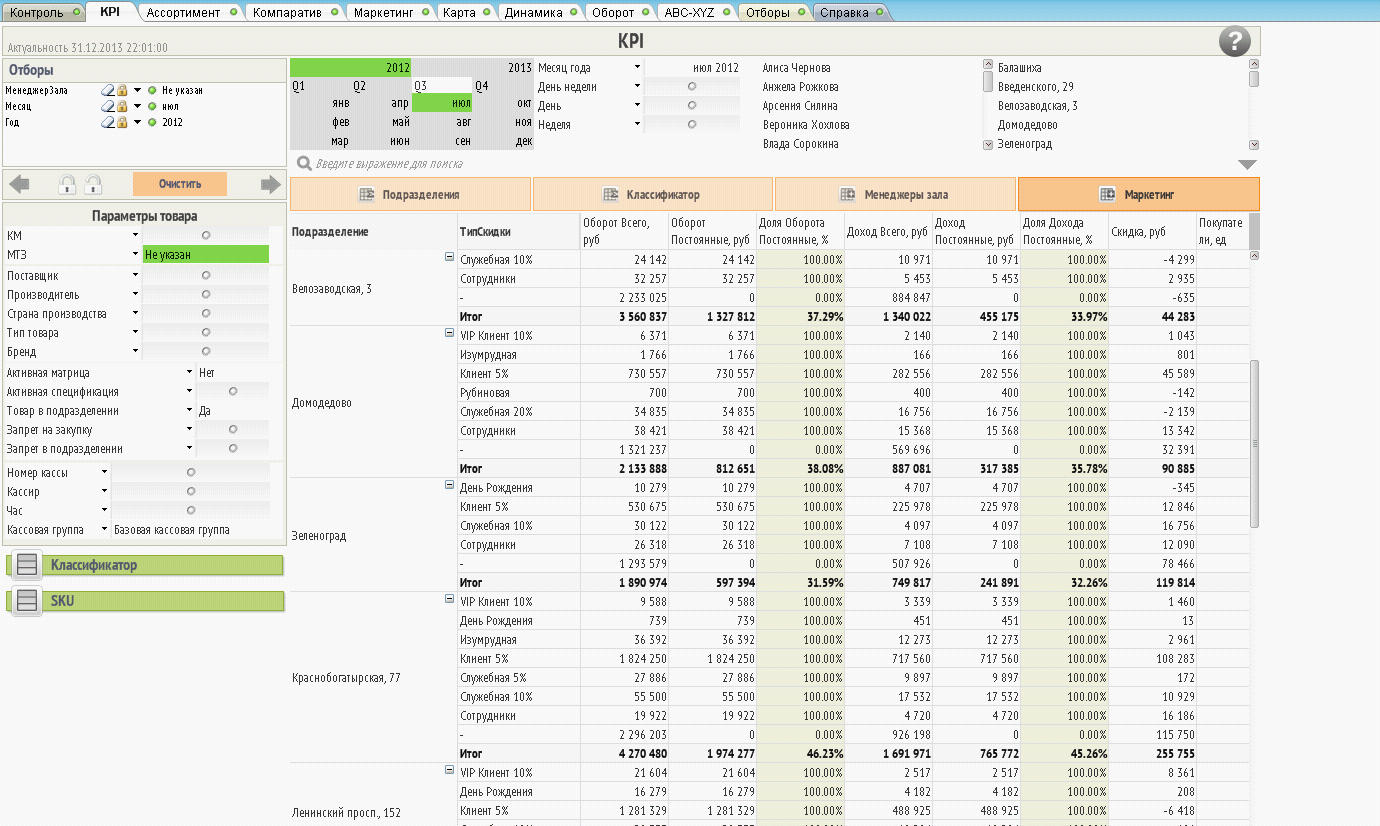Open the Бренд filter dropdown
Image resolution: width=1380 pixels, height=826 pixels.
pyautogui.click(x=135, y=352)
